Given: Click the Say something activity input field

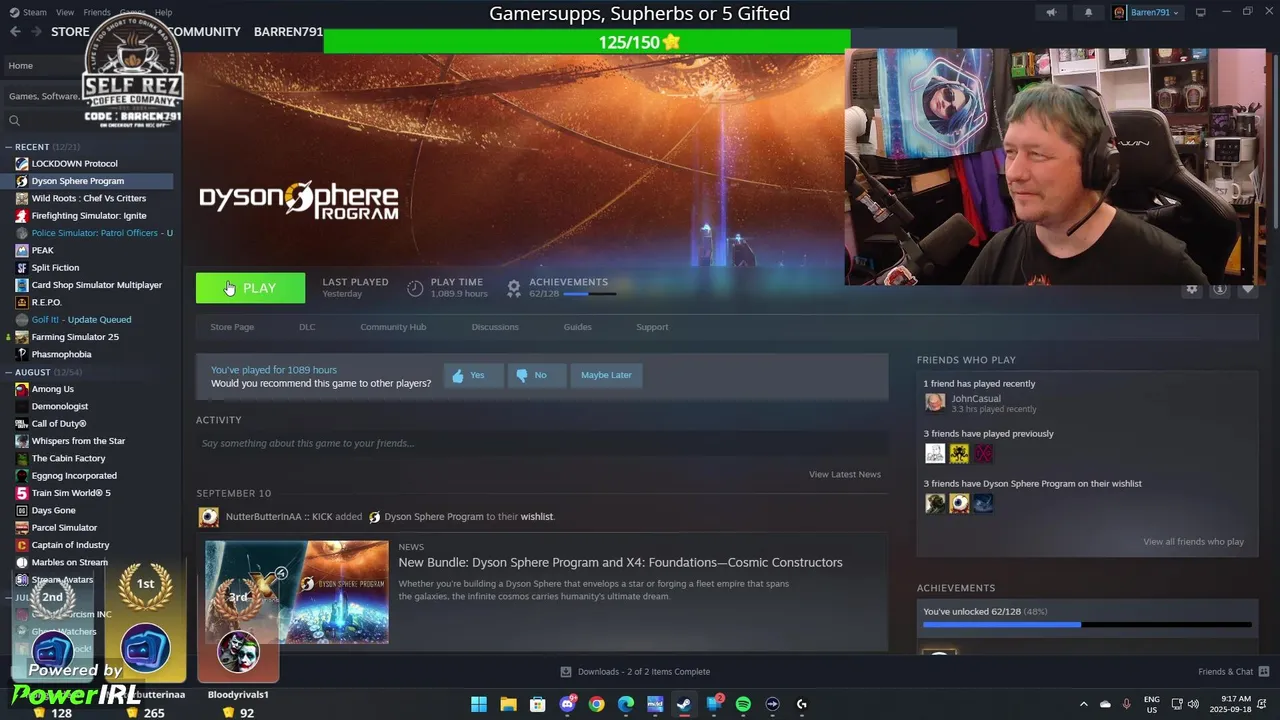Looking at the screenshot, I should tap(541, 443).
